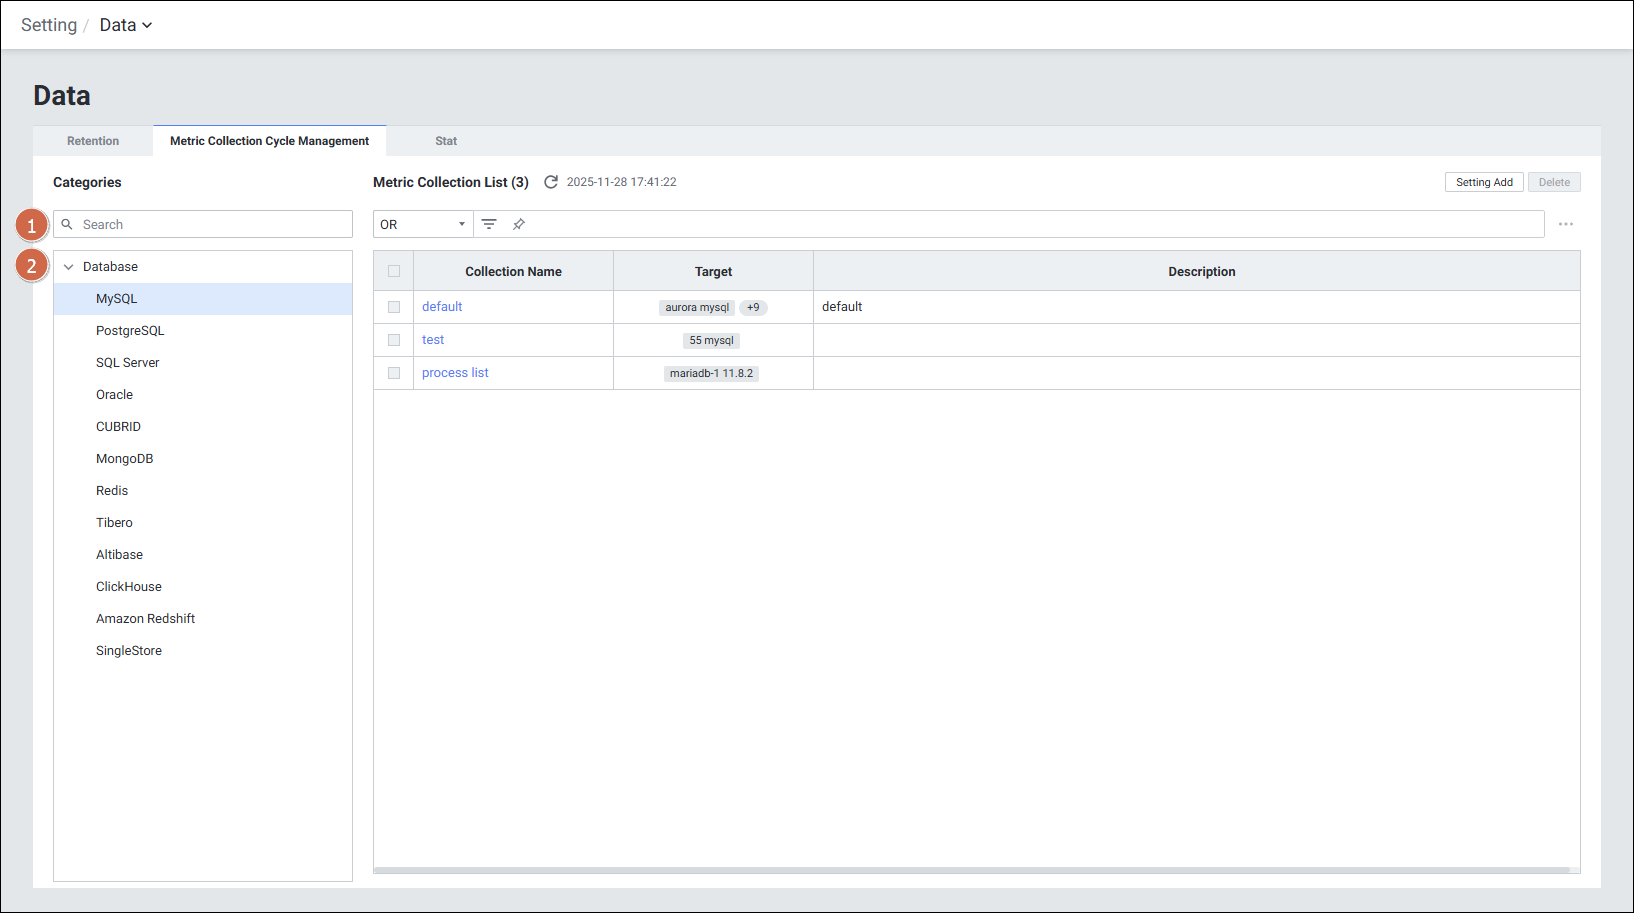
Task: Open the OR condition dropdown
Action: [x=423, y=224]
